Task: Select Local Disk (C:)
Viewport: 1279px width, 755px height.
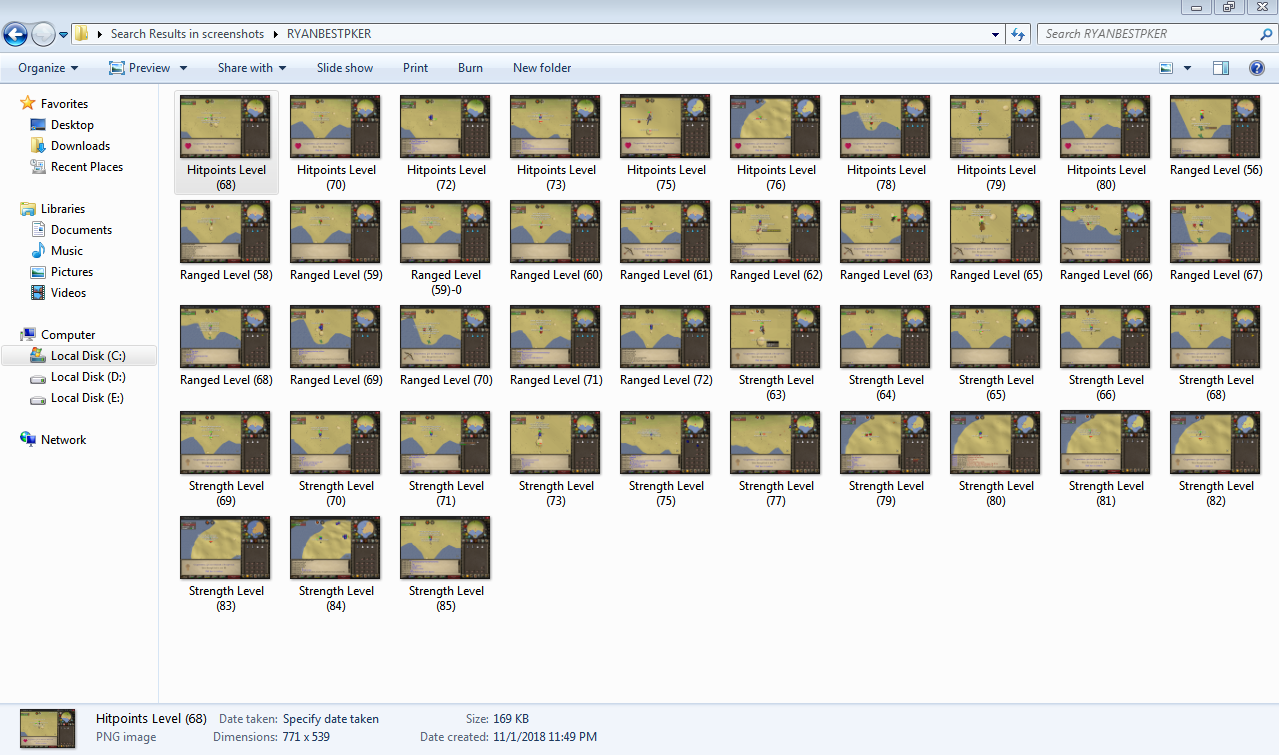Action: [88, 356]
